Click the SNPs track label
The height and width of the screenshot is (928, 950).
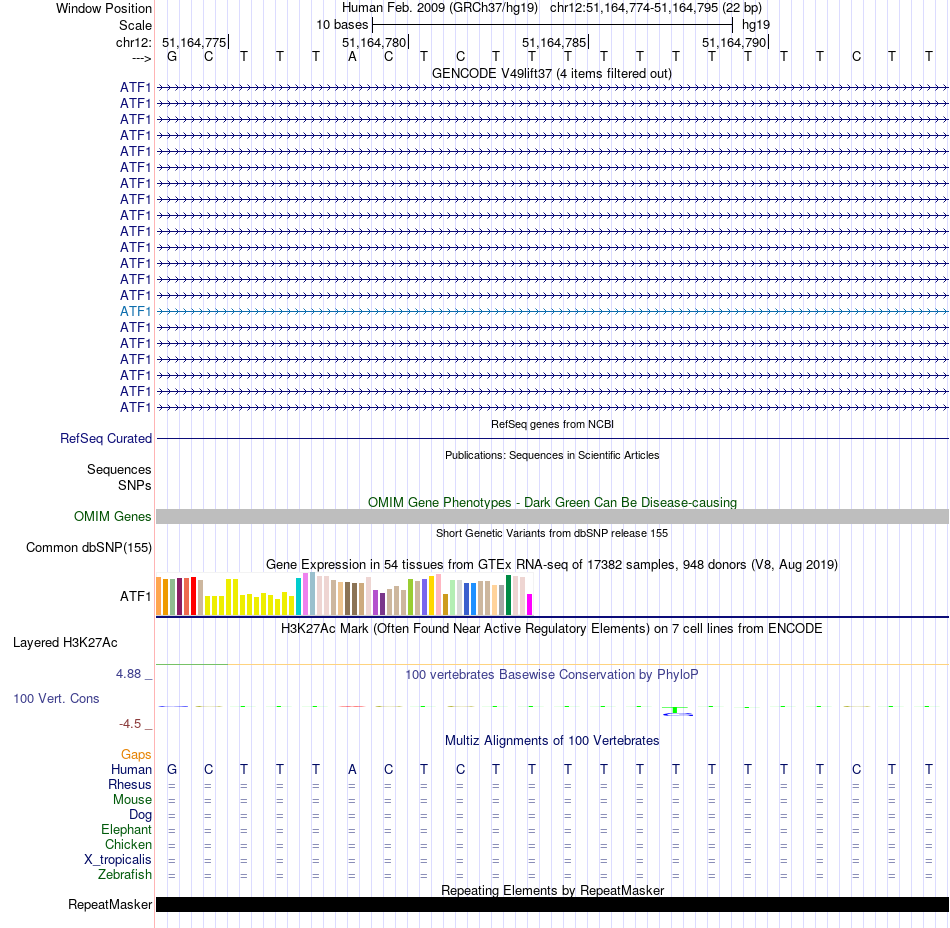pyautogui.click(x=135, y=485)
